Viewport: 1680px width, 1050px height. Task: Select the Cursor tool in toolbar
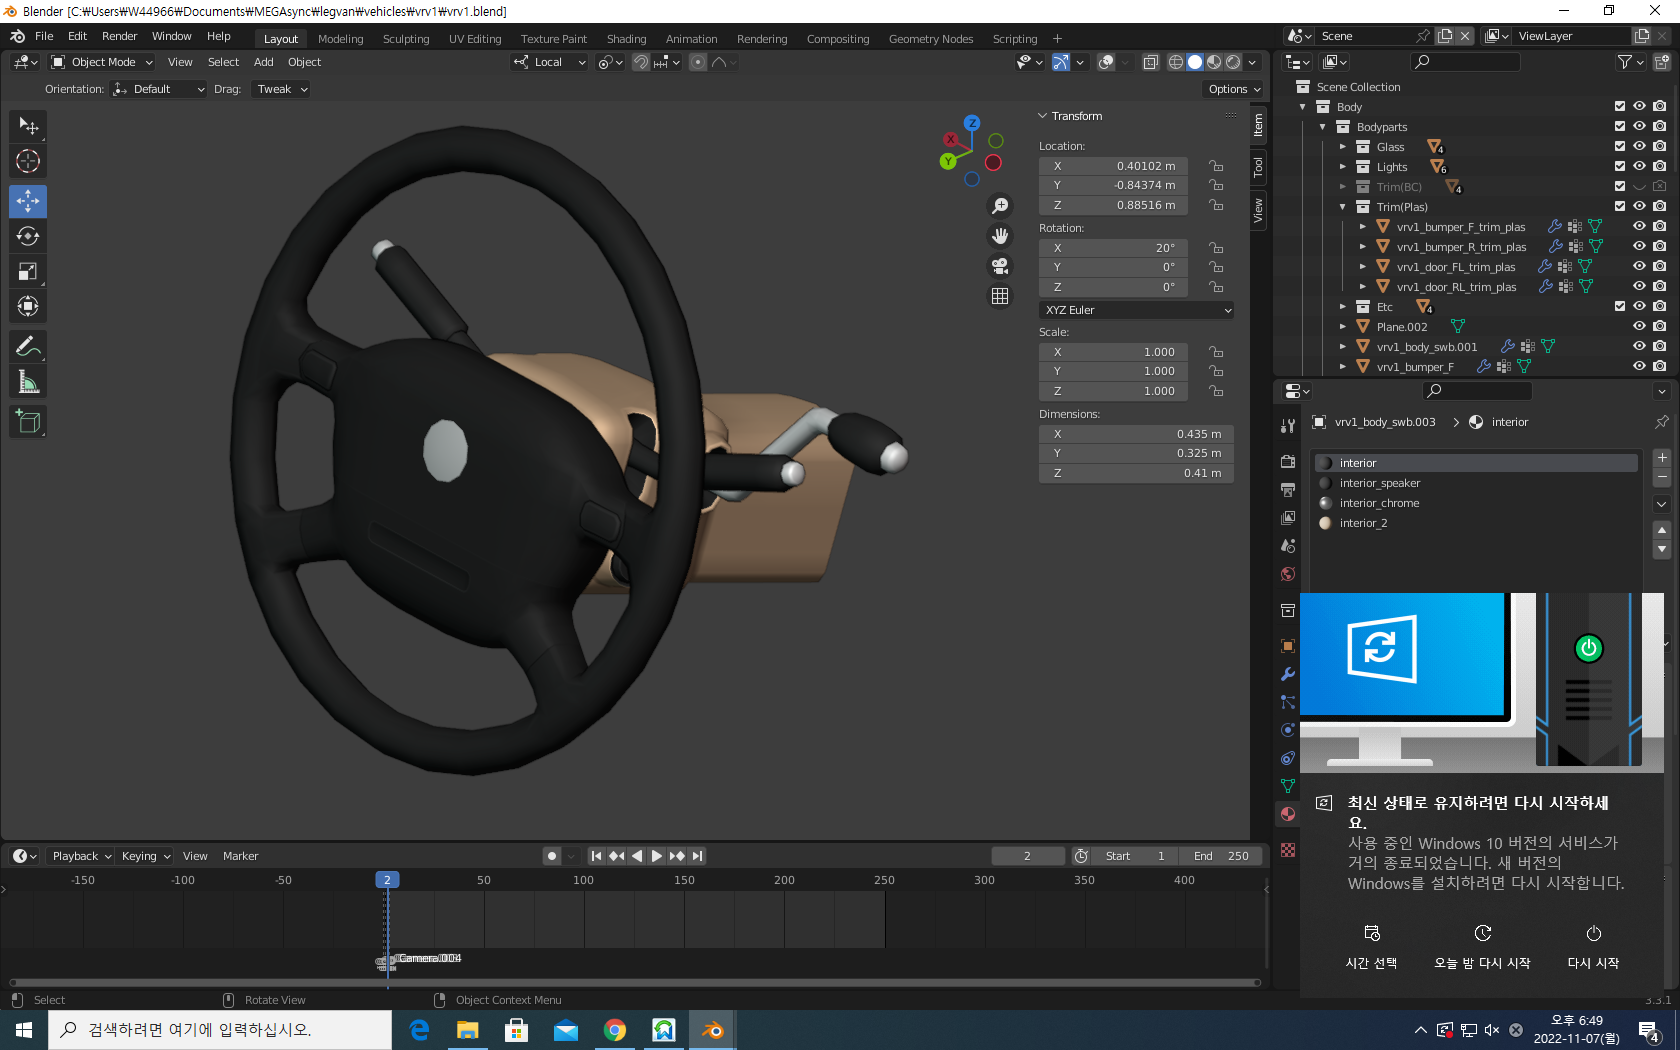[28, 161]
